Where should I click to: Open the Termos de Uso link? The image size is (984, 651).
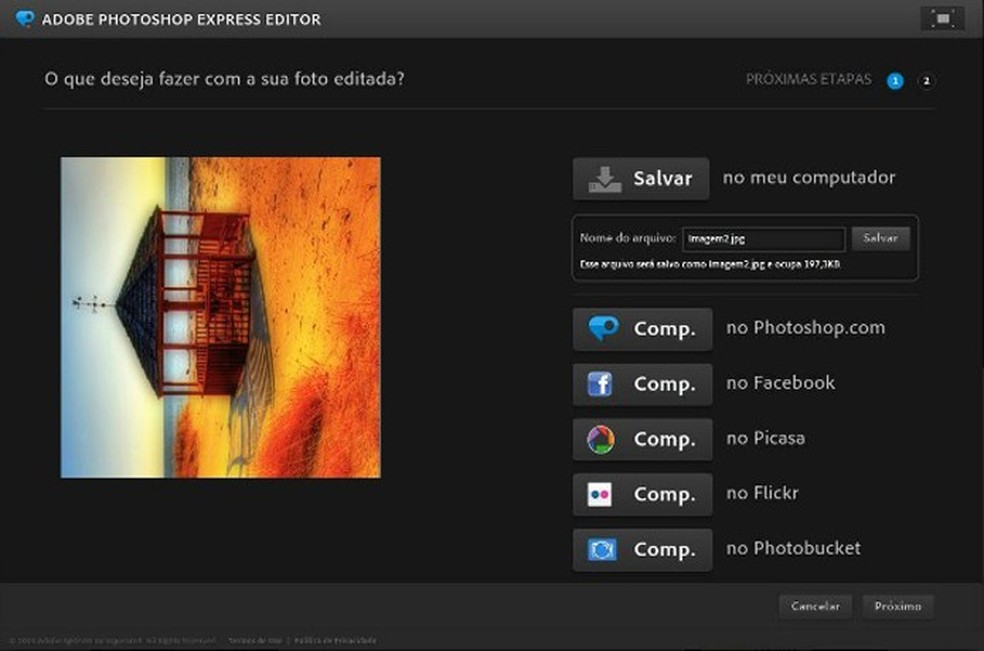pos(255,640)
